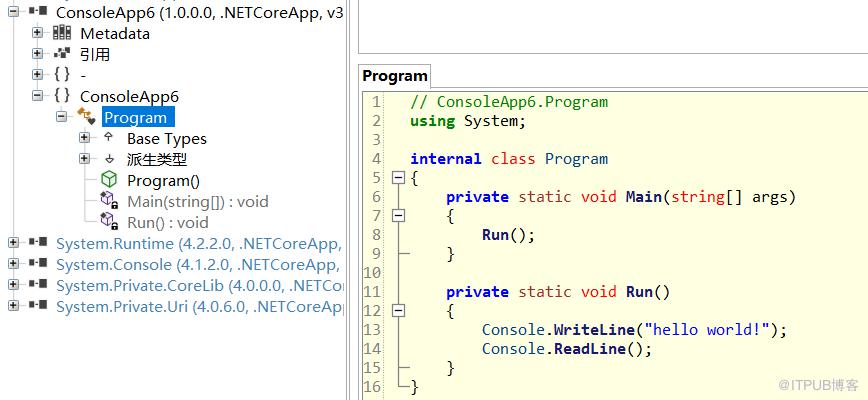
Task: Collapse the Program class node
Action: click(61, 117)
